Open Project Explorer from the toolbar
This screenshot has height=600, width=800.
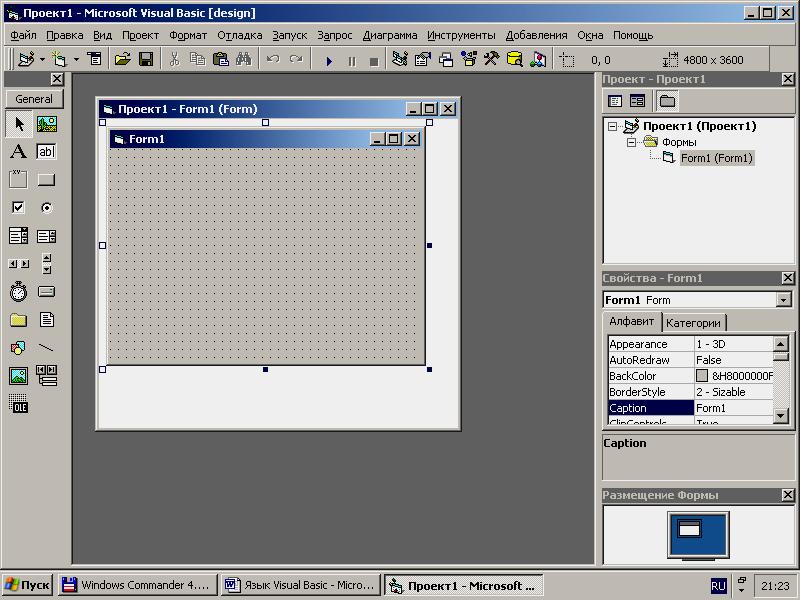coord(400,60)
